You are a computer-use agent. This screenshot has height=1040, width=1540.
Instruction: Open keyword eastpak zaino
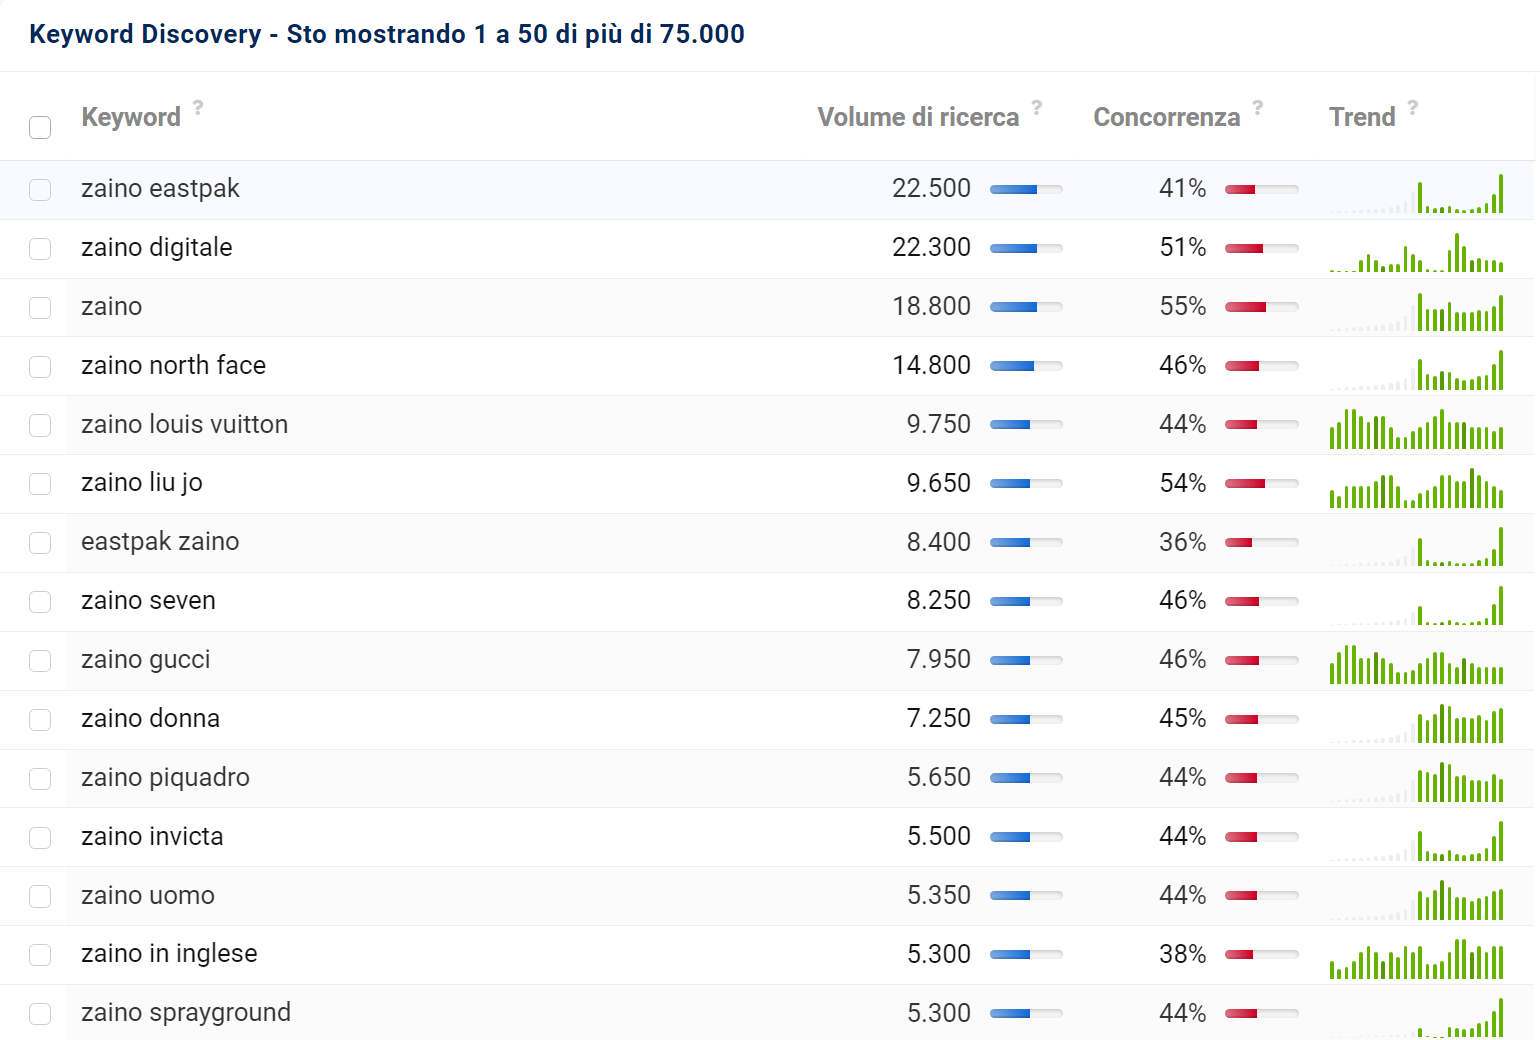pyautogui.click(x=160, y=542)
